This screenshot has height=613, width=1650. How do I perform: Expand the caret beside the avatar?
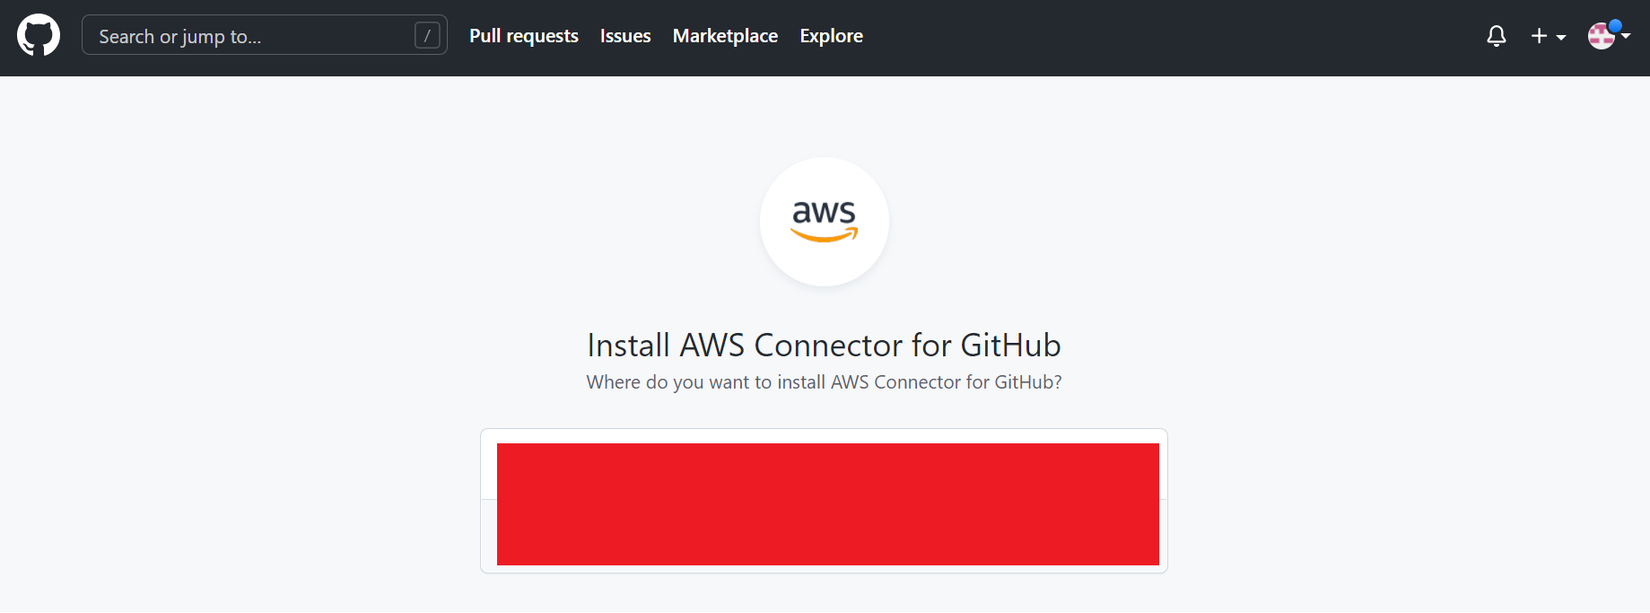coord(1626,37)
